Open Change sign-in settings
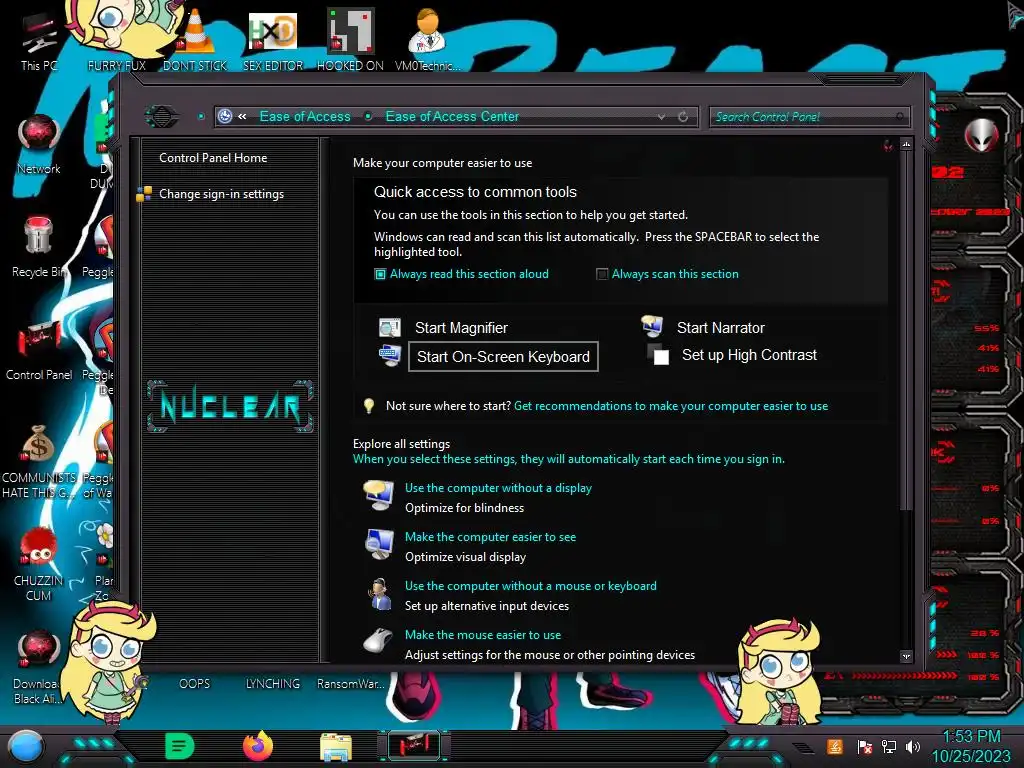Image resolution: width=1024 pixels, height=768 pixels. point(221,194)
